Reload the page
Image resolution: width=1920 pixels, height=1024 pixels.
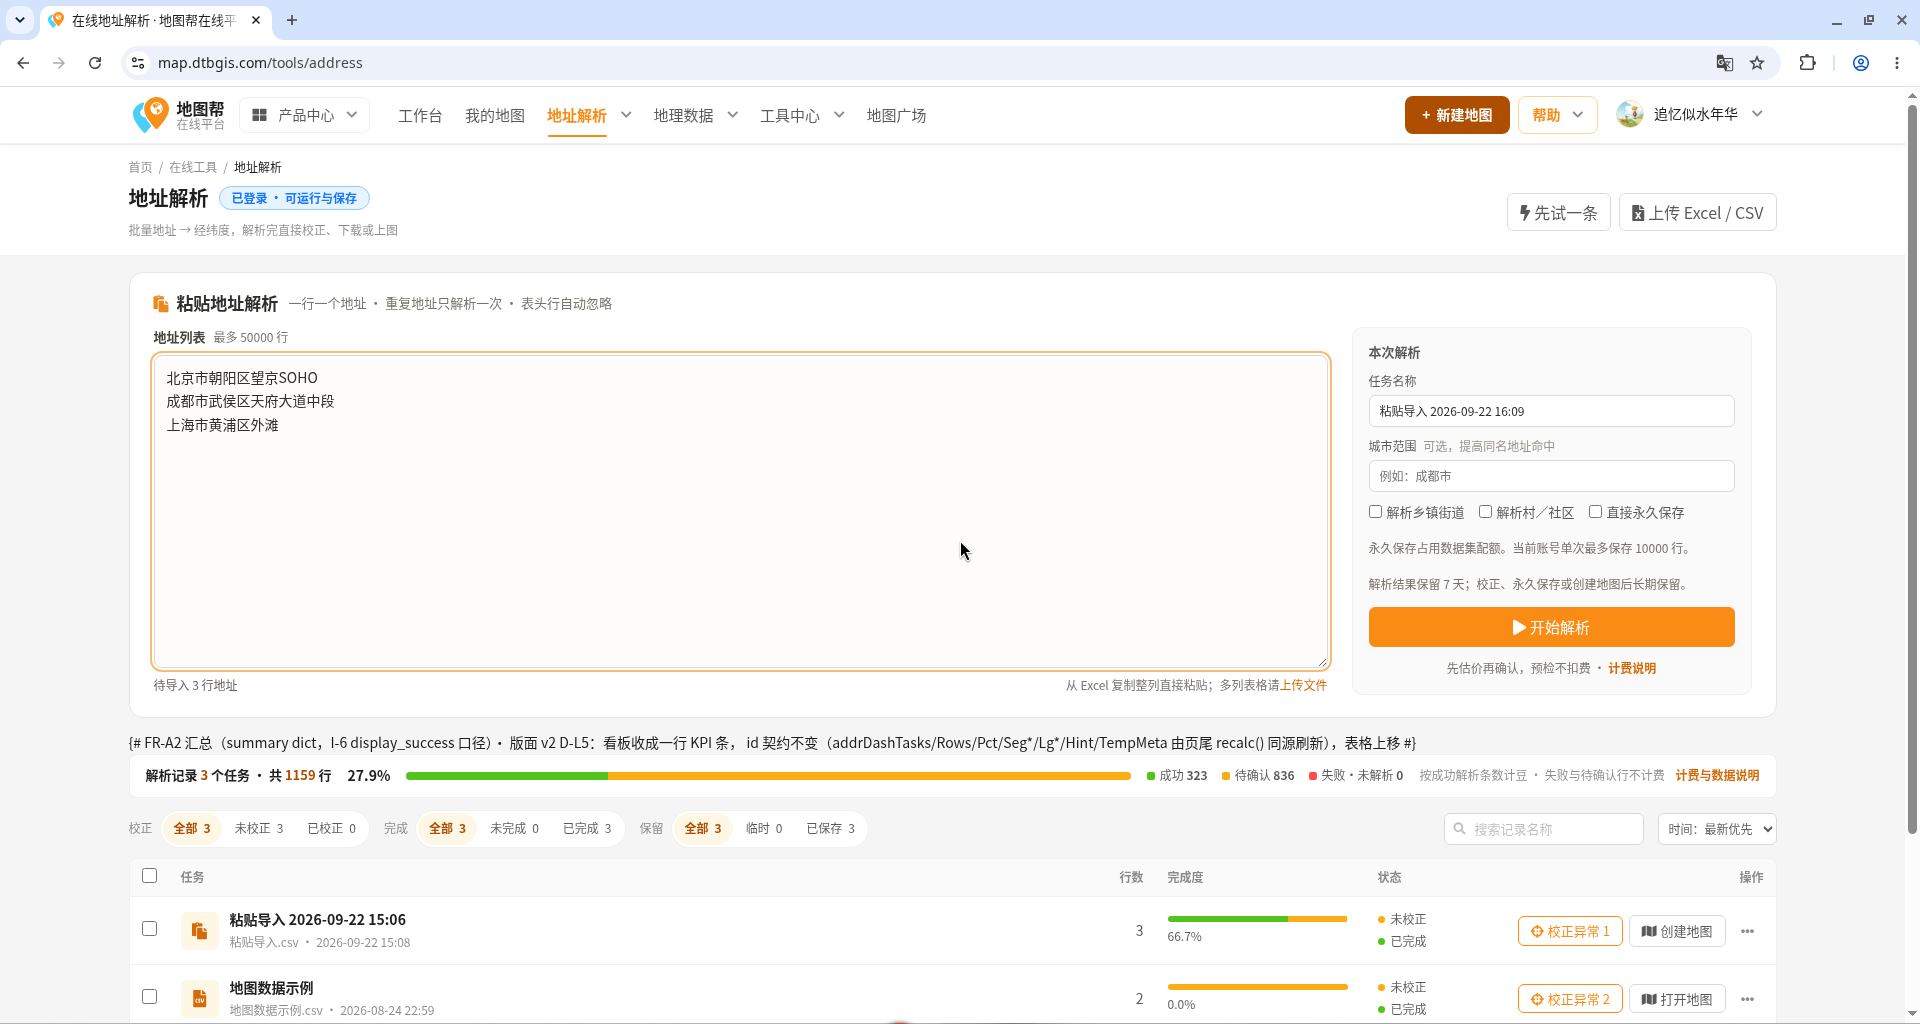(x=95, y=63)
